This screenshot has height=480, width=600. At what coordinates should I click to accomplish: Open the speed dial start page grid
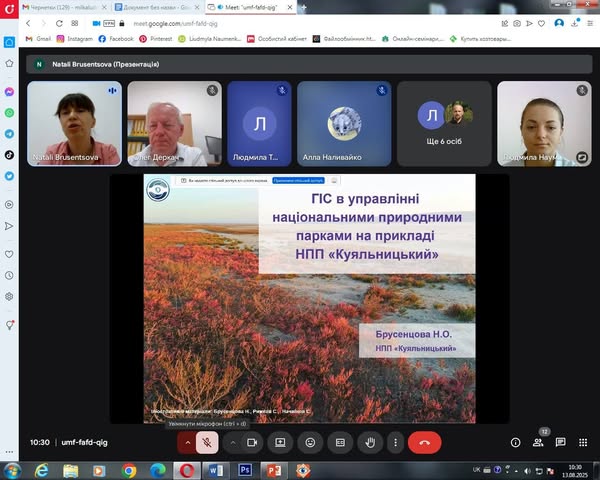click(75, 23)
